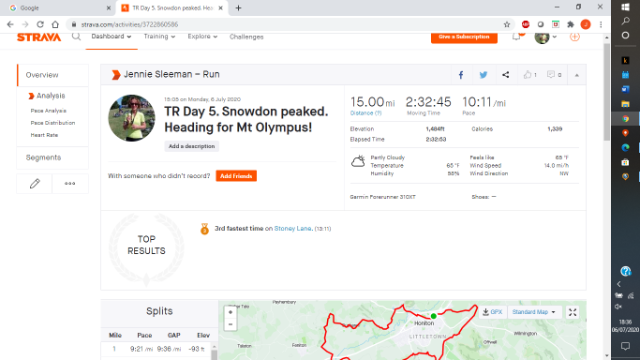
Task: Open the Standard Map dropdown
Action: click(x=534, y=312)
